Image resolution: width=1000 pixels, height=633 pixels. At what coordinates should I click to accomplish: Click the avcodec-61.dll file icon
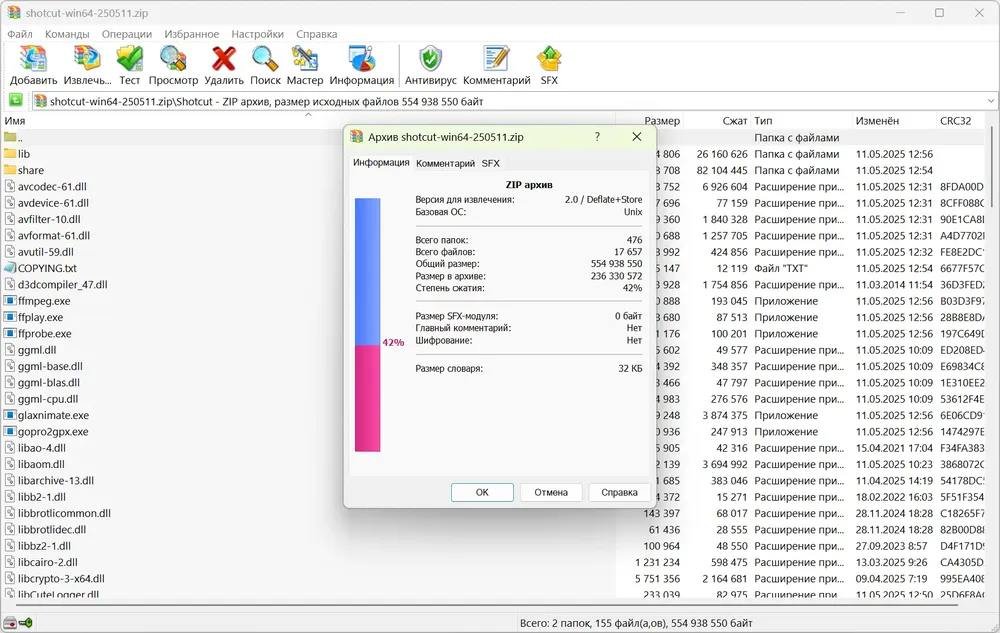10,186
